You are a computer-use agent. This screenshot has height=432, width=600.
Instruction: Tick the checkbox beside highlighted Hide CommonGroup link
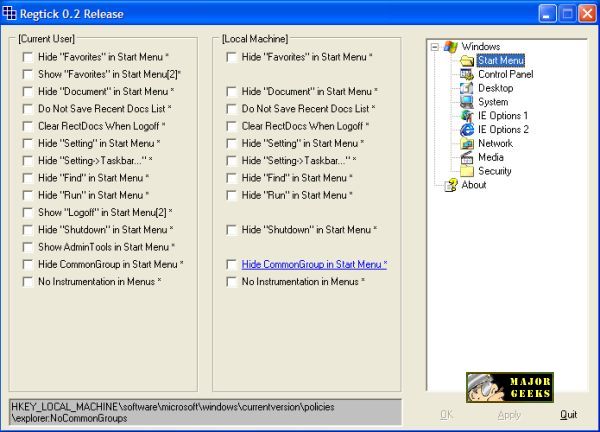pyautogui.click(x=231, y=264)
